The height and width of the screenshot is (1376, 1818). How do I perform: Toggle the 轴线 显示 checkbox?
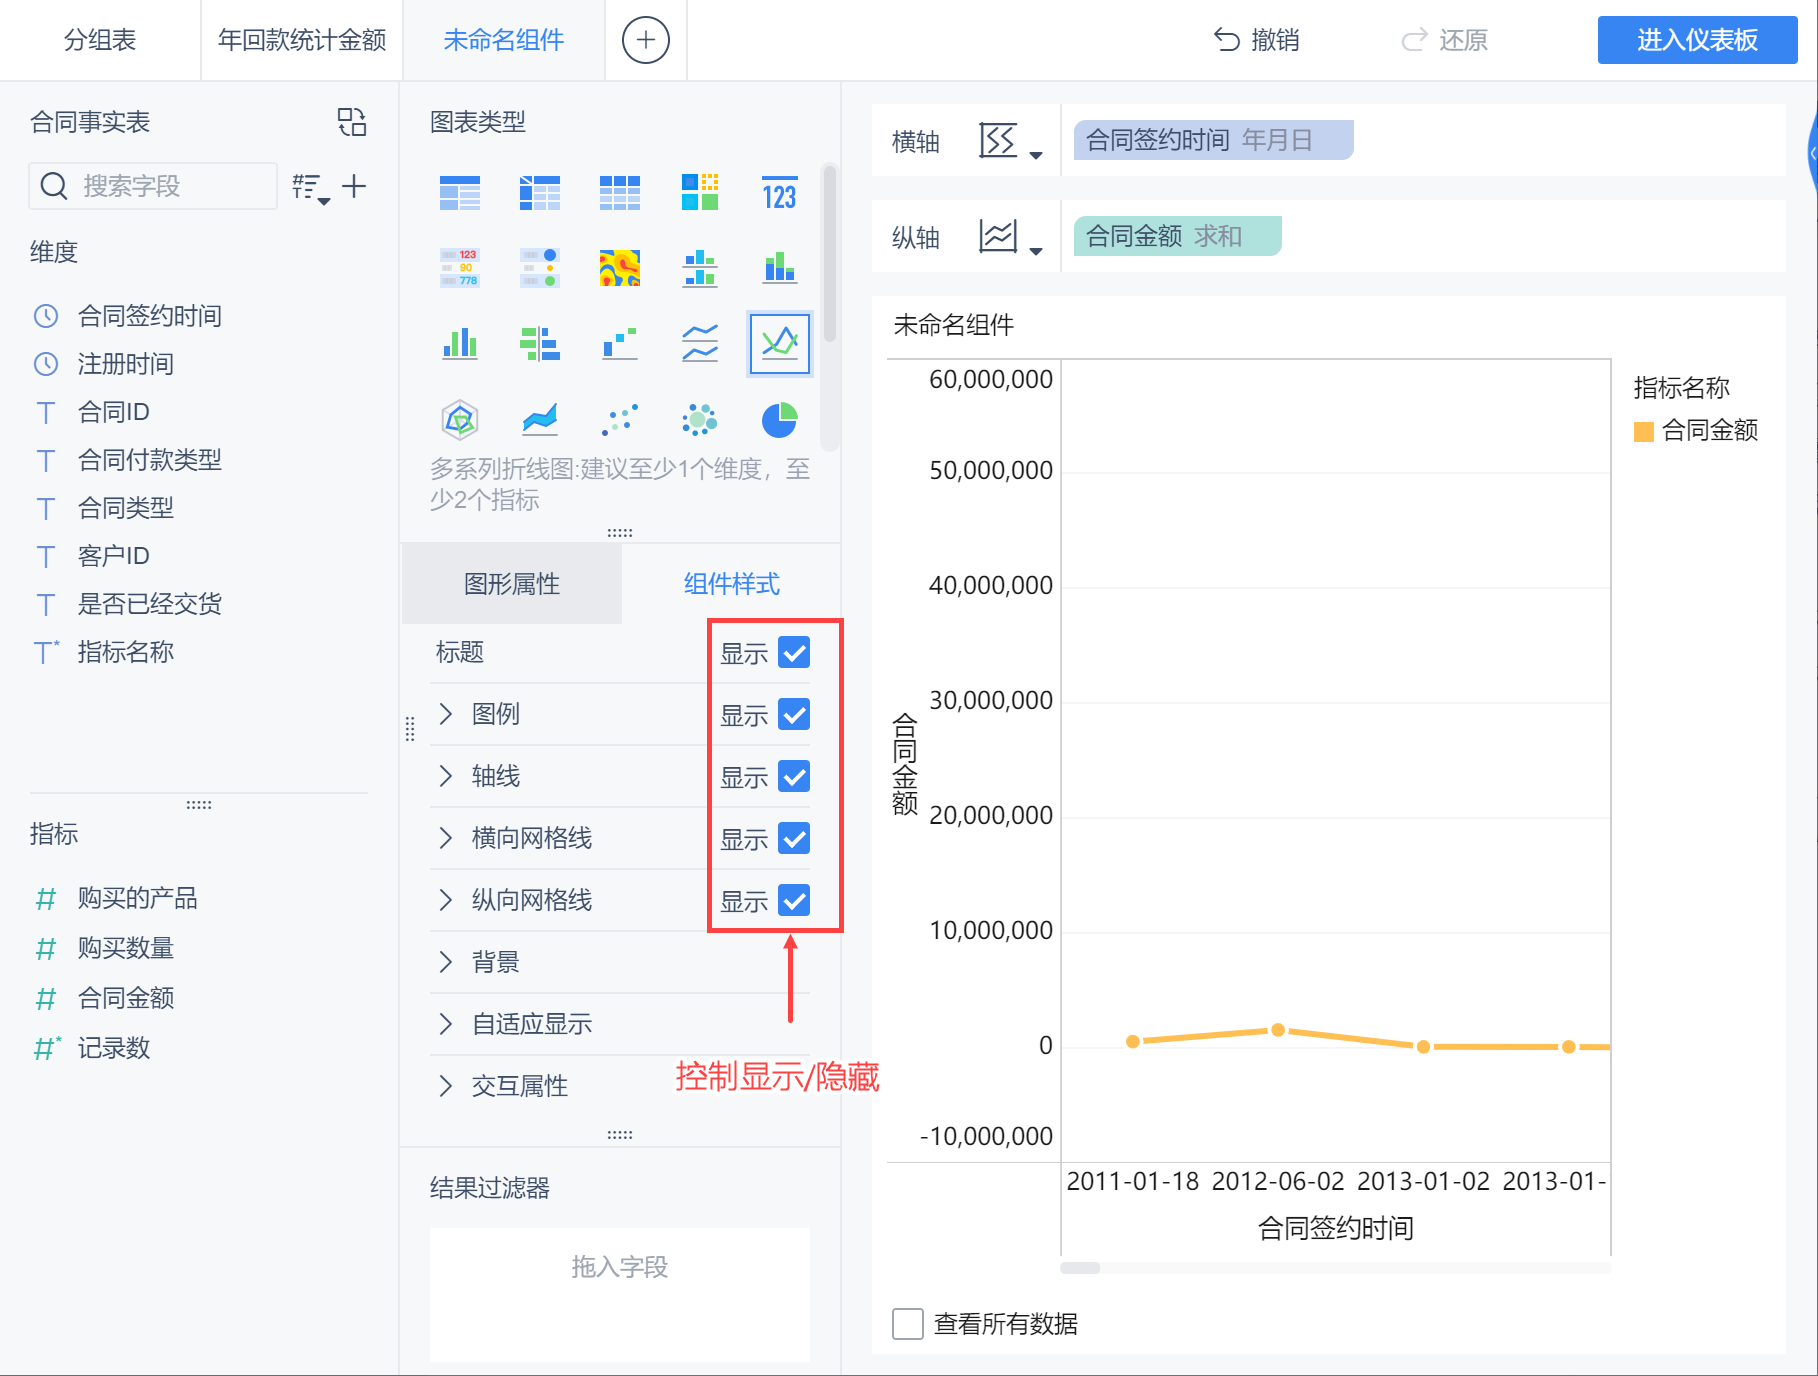pyautogui.click(x=794, y=776)
